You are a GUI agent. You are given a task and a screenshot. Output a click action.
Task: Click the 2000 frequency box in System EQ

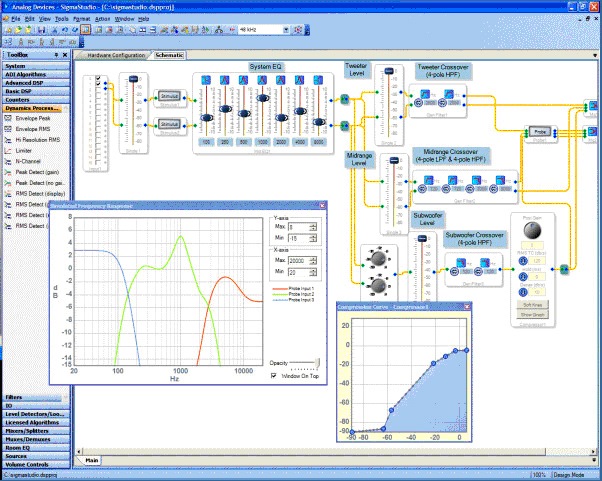pyautogui.click(x=281, y=142)
